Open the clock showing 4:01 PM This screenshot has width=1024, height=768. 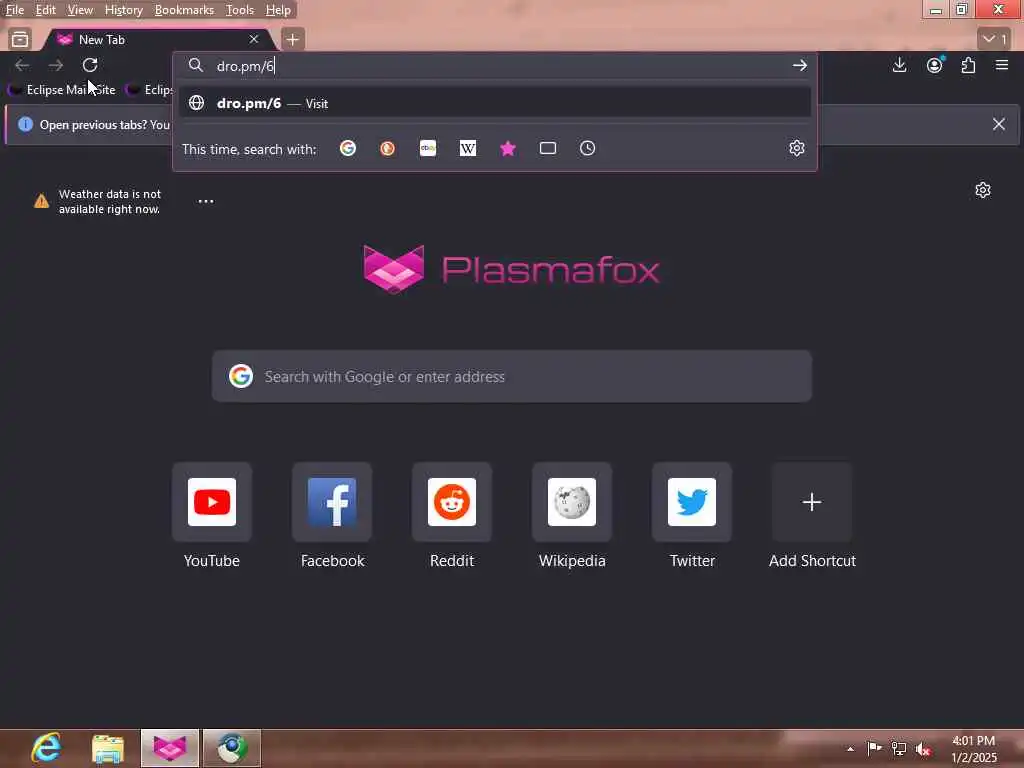pos(973,749)
